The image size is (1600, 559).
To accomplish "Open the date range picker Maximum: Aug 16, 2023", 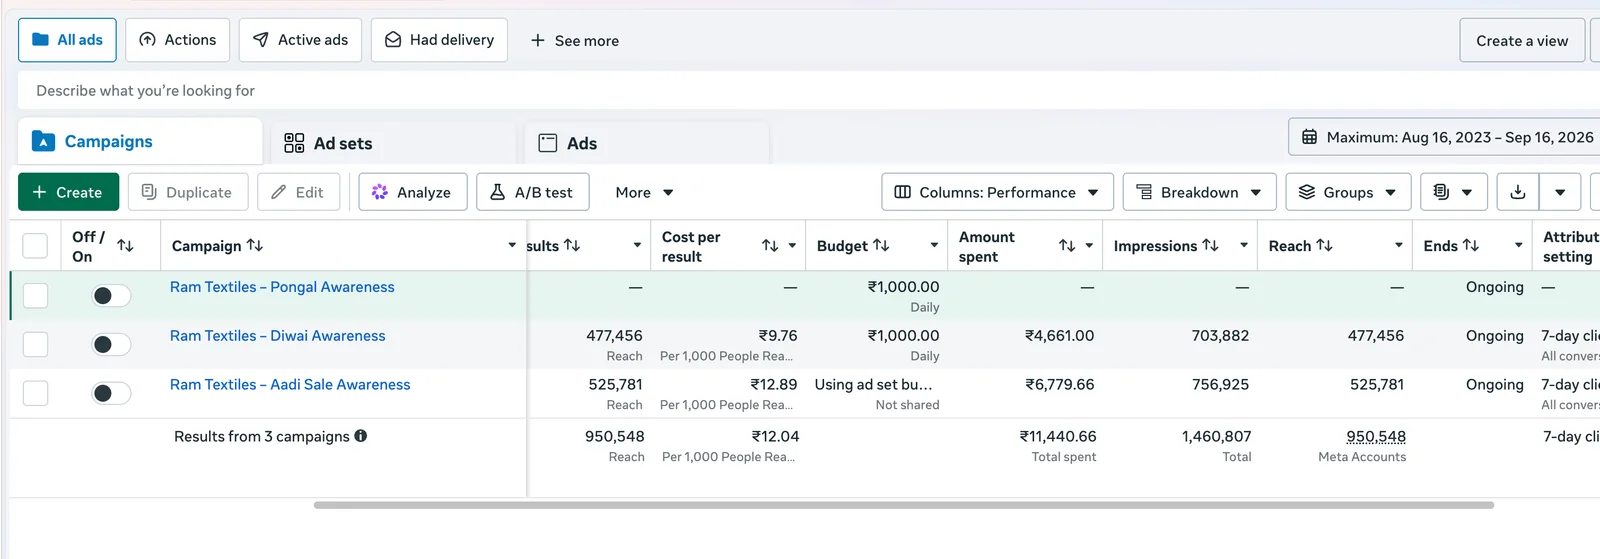I will (x=1446, y=137).
